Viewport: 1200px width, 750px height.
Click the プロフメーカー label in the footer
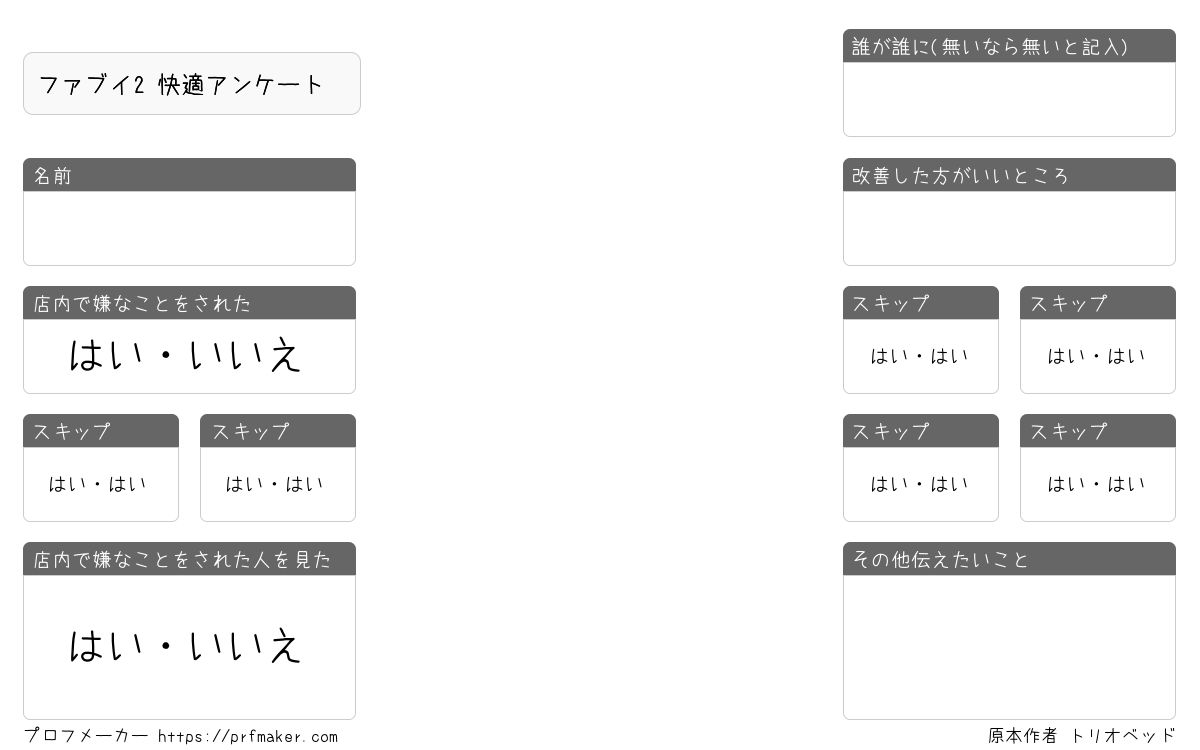pos(86,736)
